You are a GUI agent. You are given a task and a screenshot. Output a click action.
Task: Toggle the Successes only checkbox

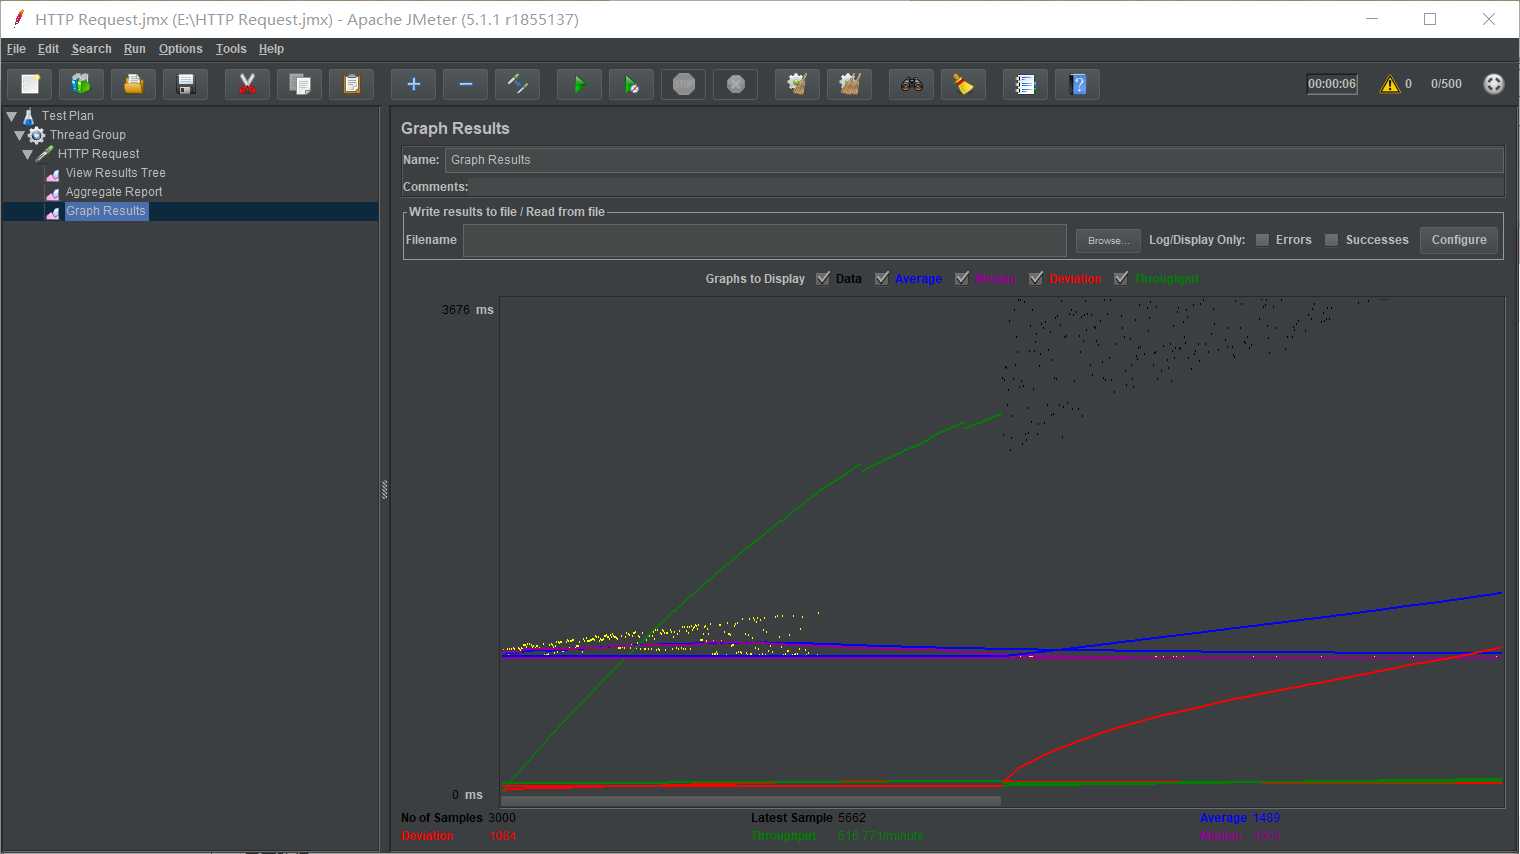click(x=1332, y=240)
